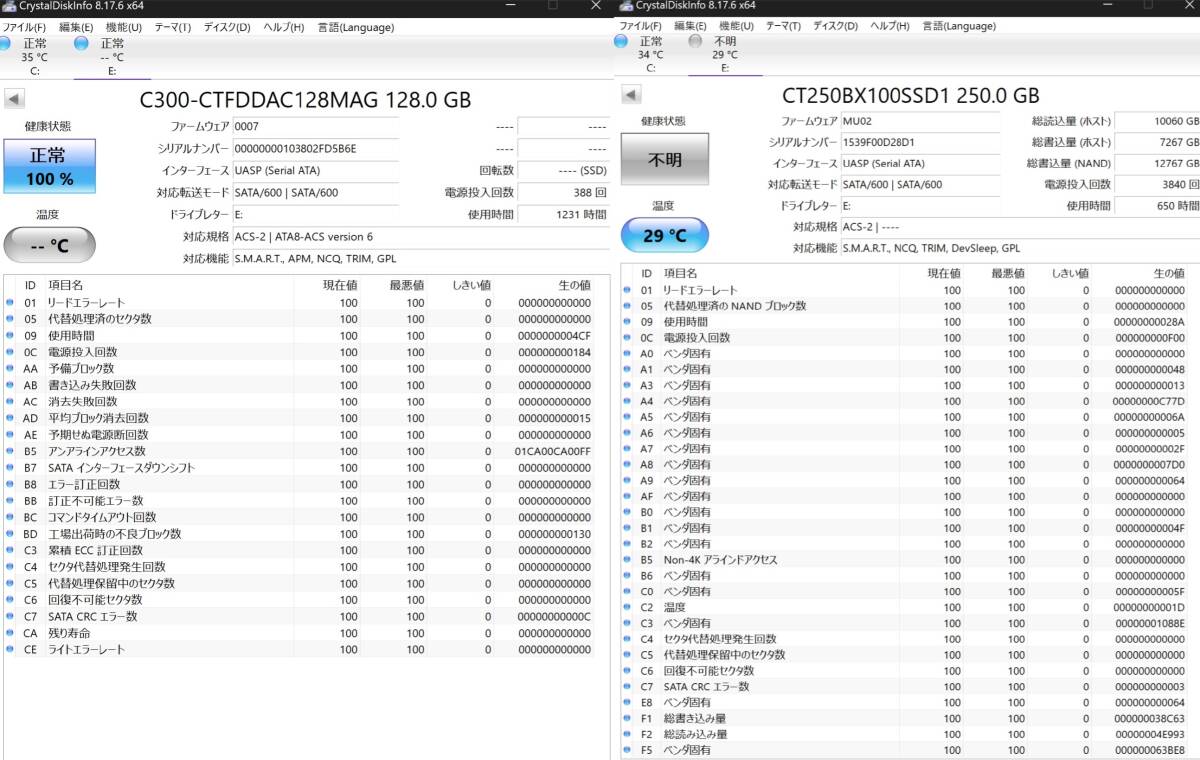Open ヘルプ(H) menu in right window

click(890, 26)
